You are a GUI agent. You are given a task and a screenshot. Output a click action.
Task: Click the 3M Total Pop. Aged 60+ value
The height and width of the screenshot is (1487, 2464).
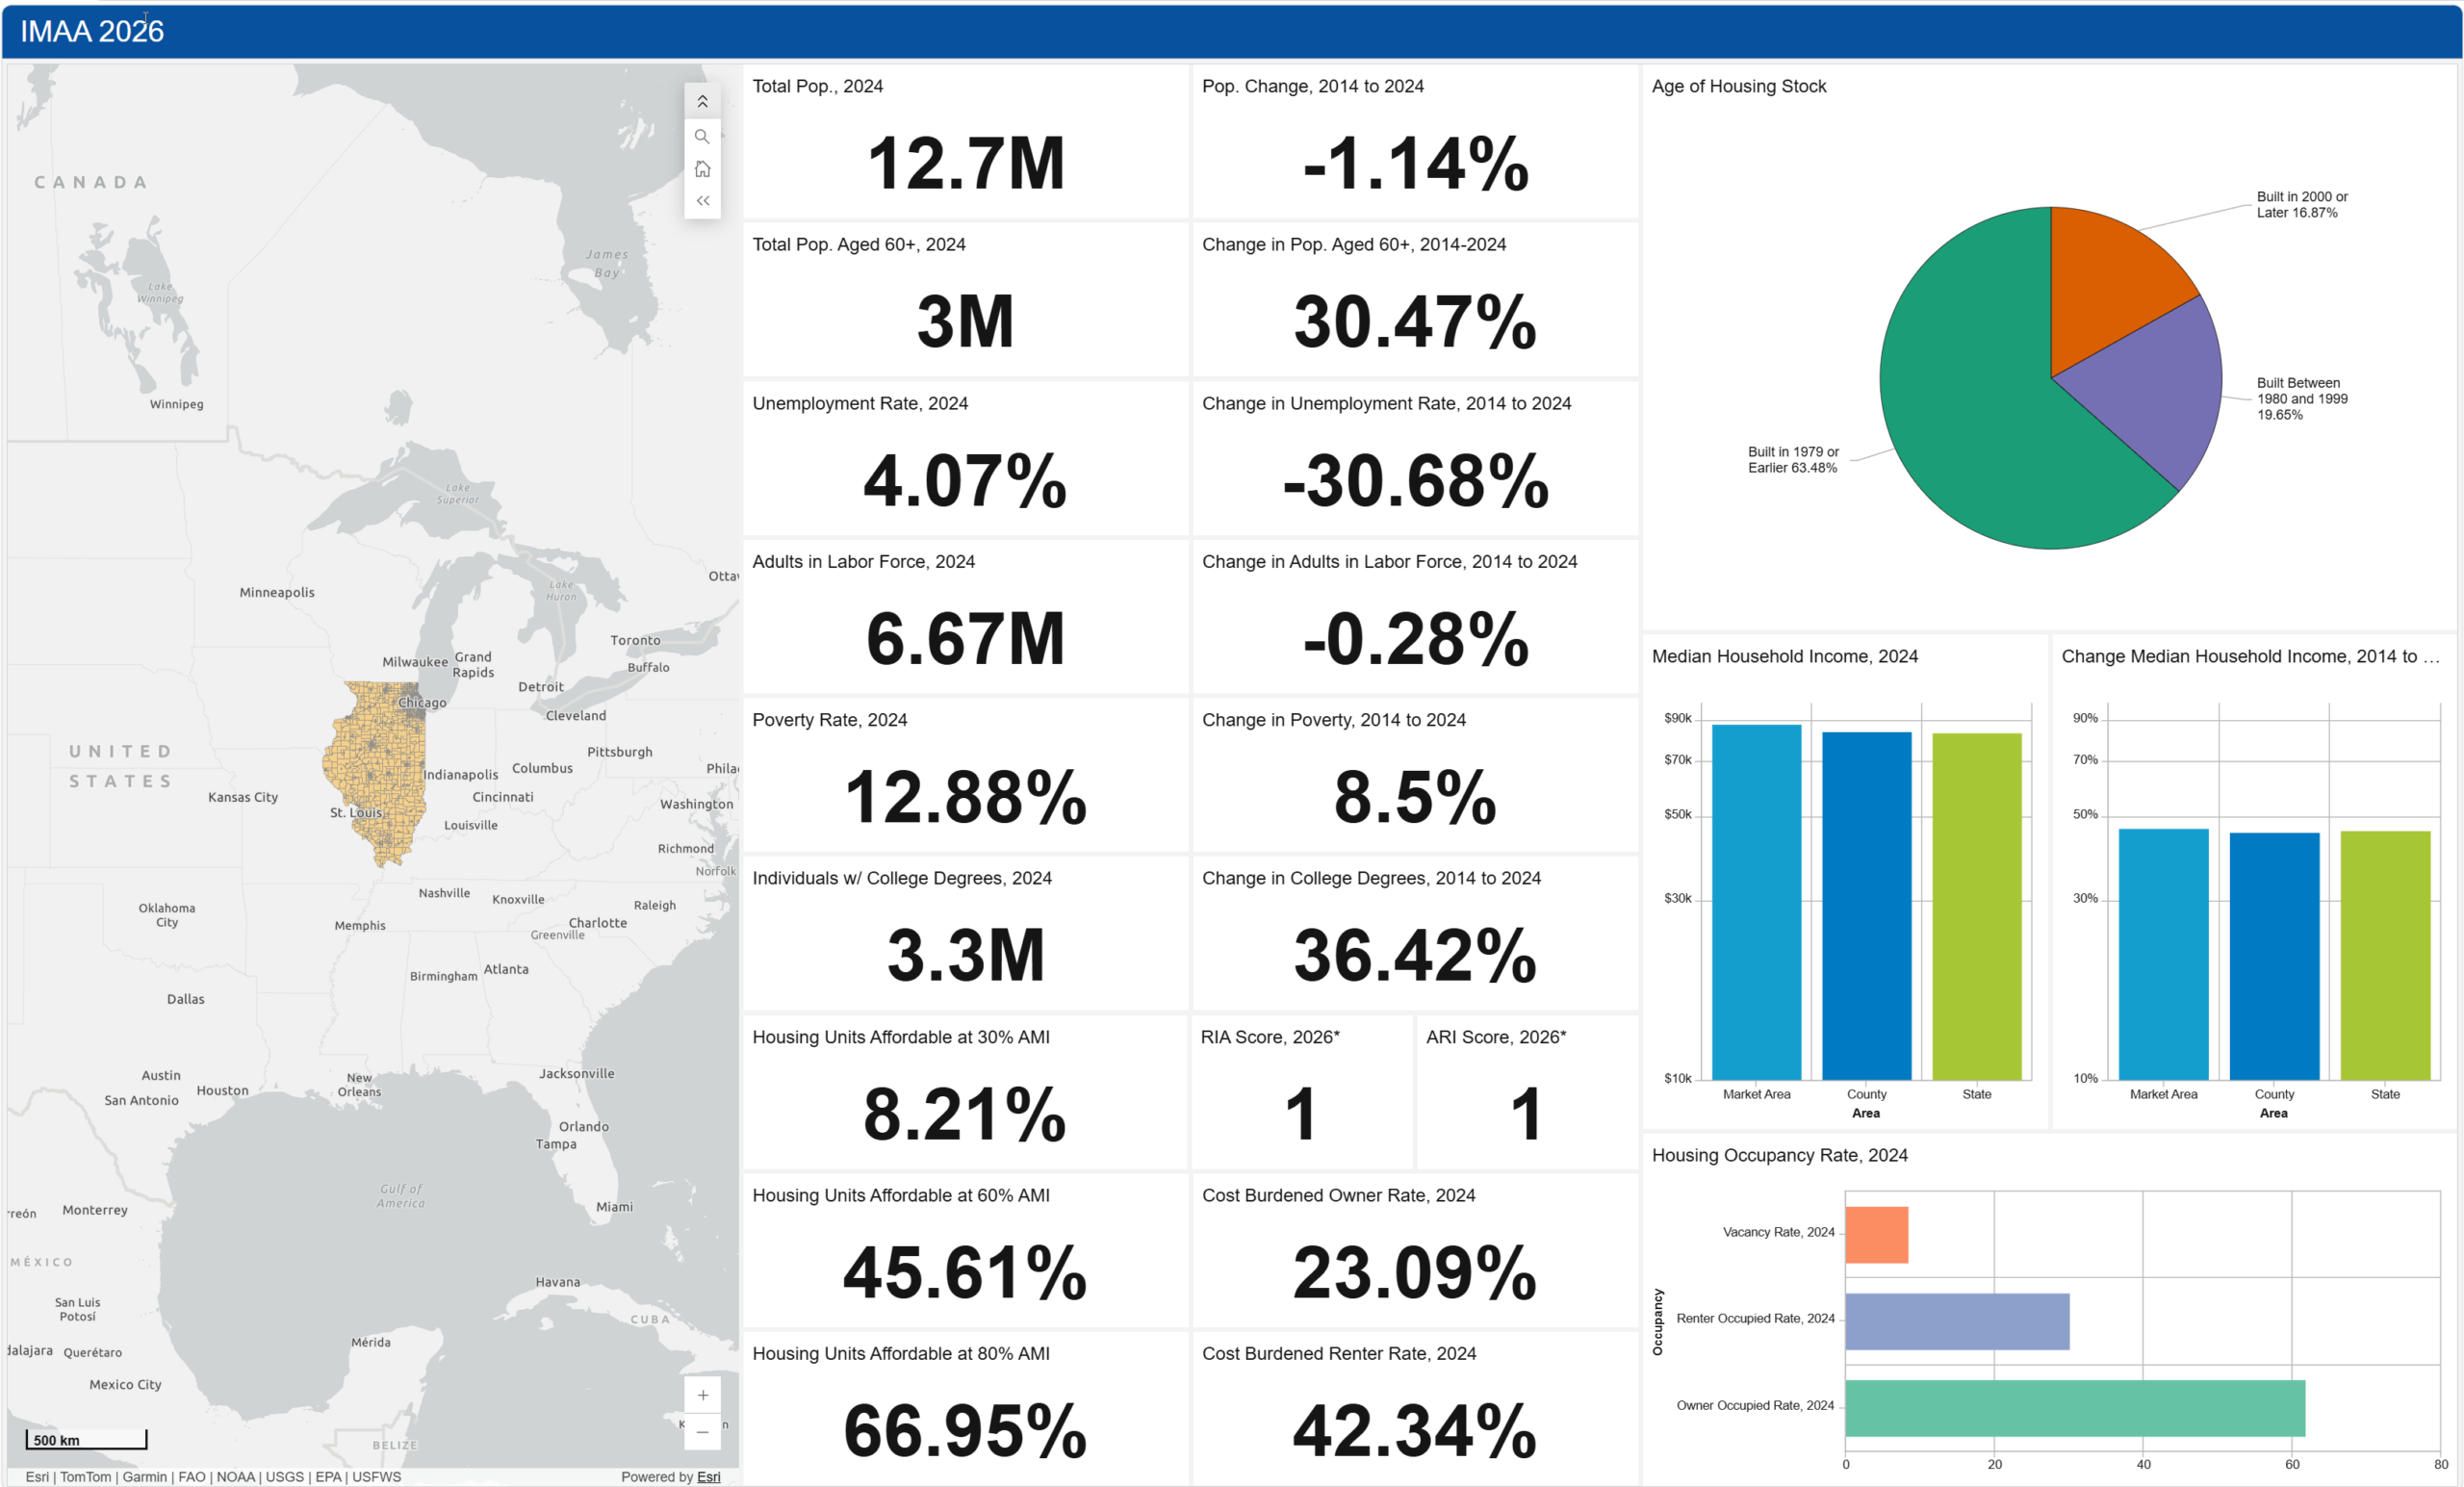pos(966,321)
